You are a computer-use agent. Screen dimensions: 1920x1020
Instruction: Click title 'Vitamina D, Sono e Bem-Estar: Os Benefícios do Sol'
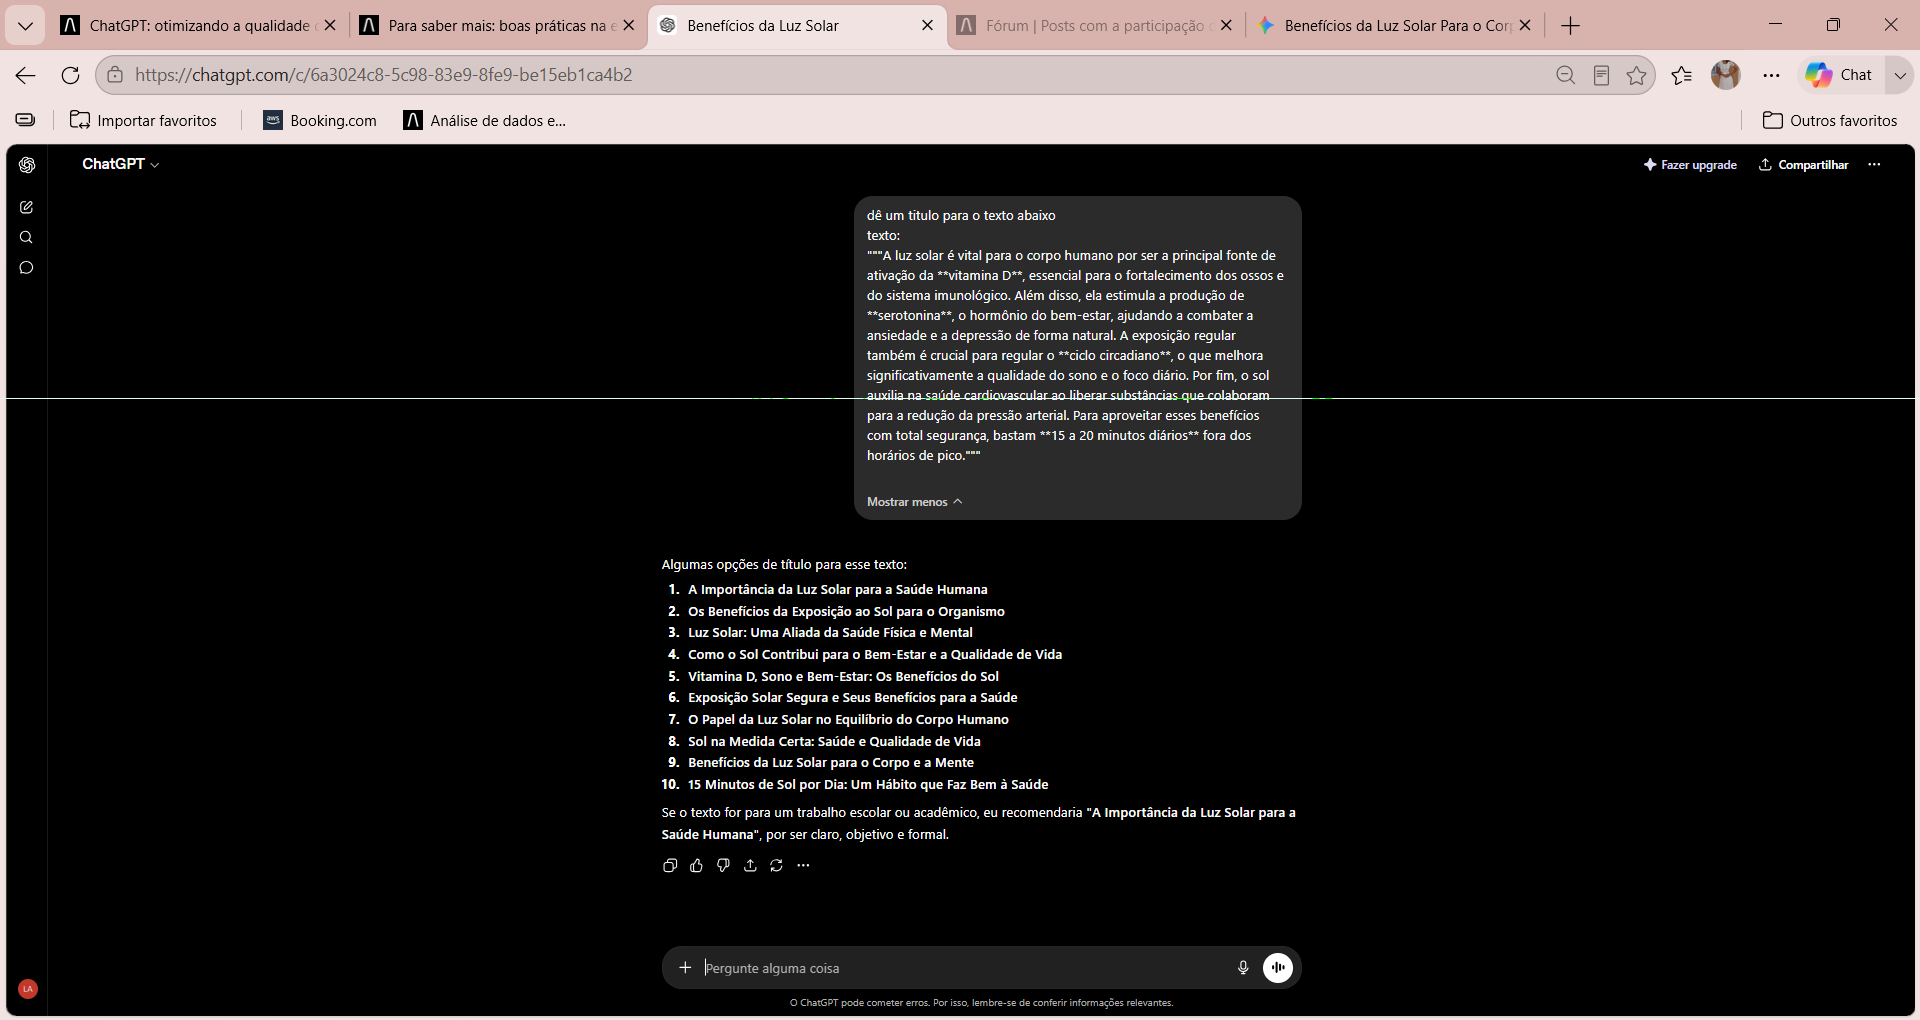pos(843,677)
